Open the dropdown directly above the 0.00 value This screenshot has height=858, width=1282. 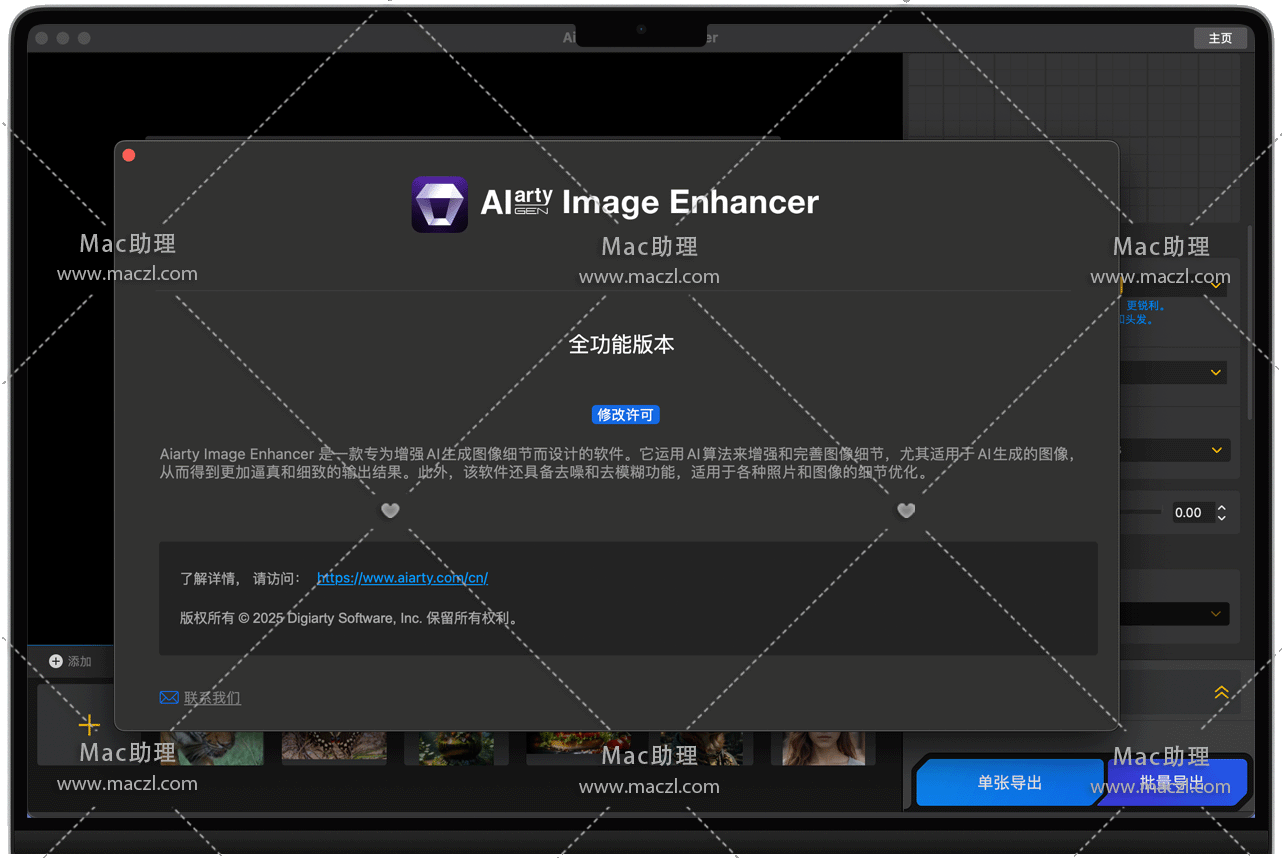point(1174,450)
